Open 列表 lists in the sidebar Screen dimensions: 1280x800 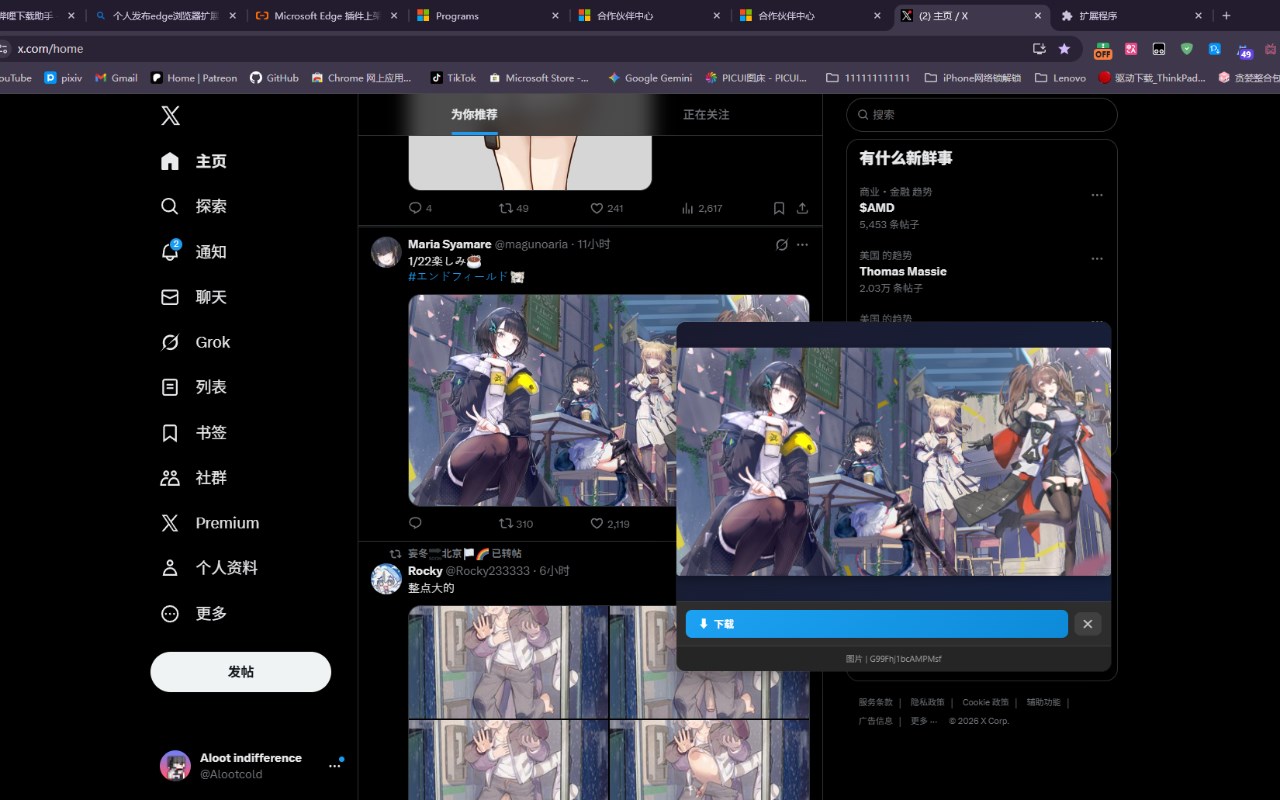click(194, 387)
